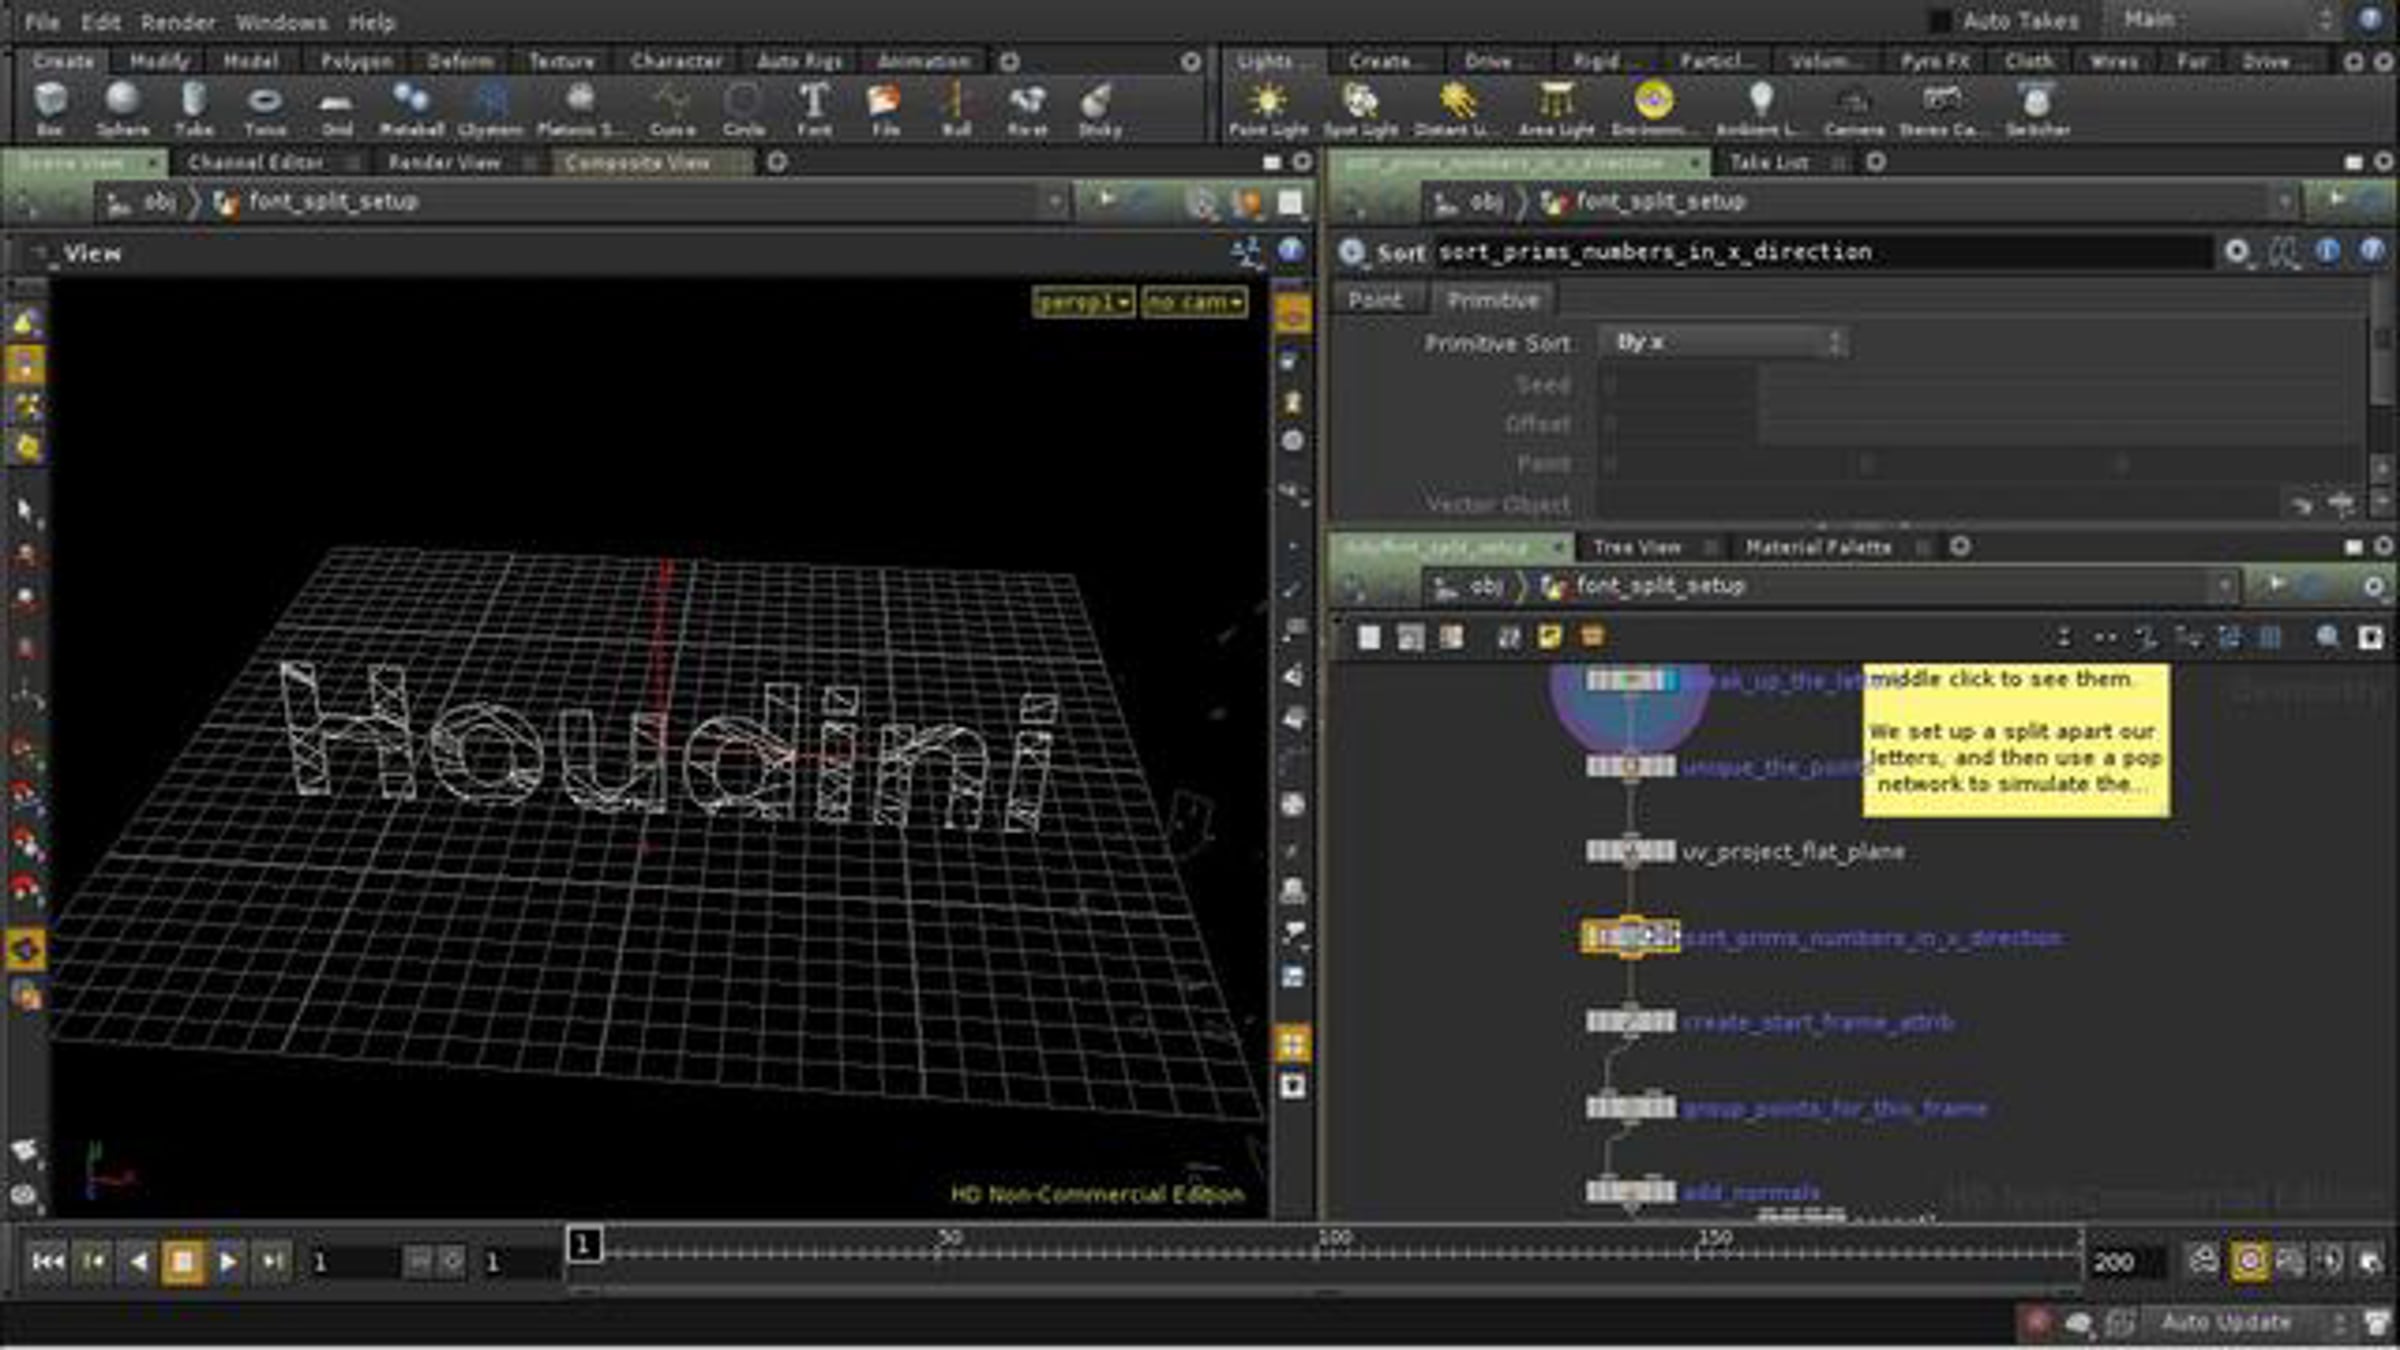The width and height of the screenshot is (2400, 1350).
Task: Select the Box shelf tool
Action: 50,108
